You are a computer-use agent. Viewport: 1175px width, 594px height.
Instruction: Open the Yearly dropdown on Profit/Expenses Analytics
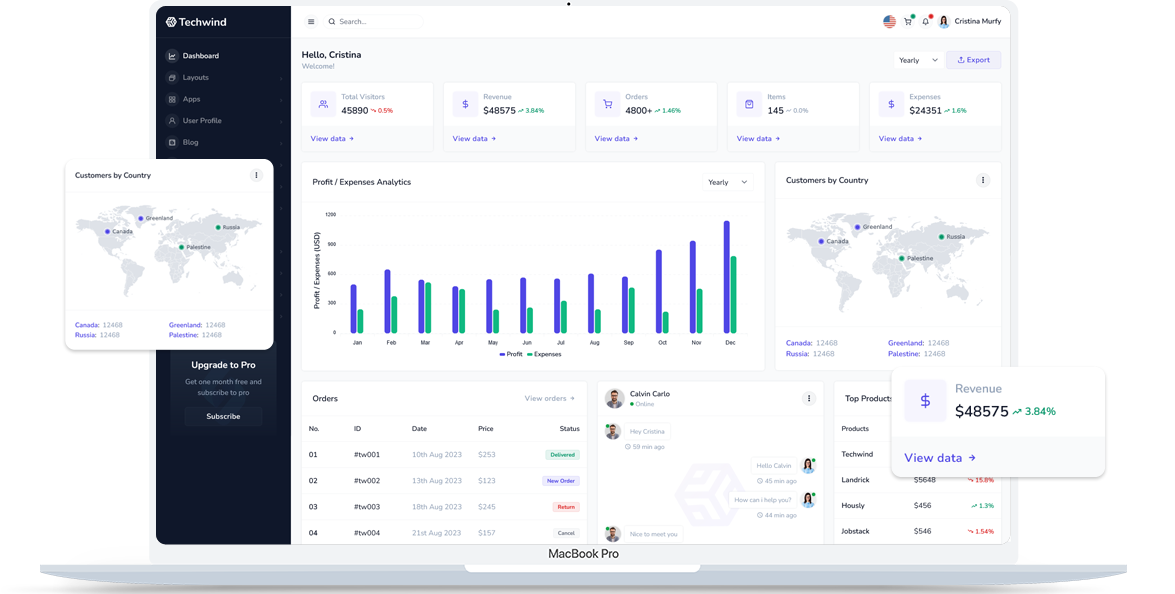[x=727, y=181]
